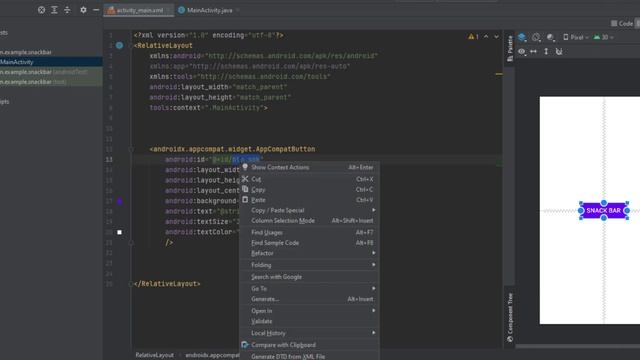The height and width of the screenshot is (360, 640).
Task: Collapse the closing RelativeLayout fold marker
Action: [131, 284]
